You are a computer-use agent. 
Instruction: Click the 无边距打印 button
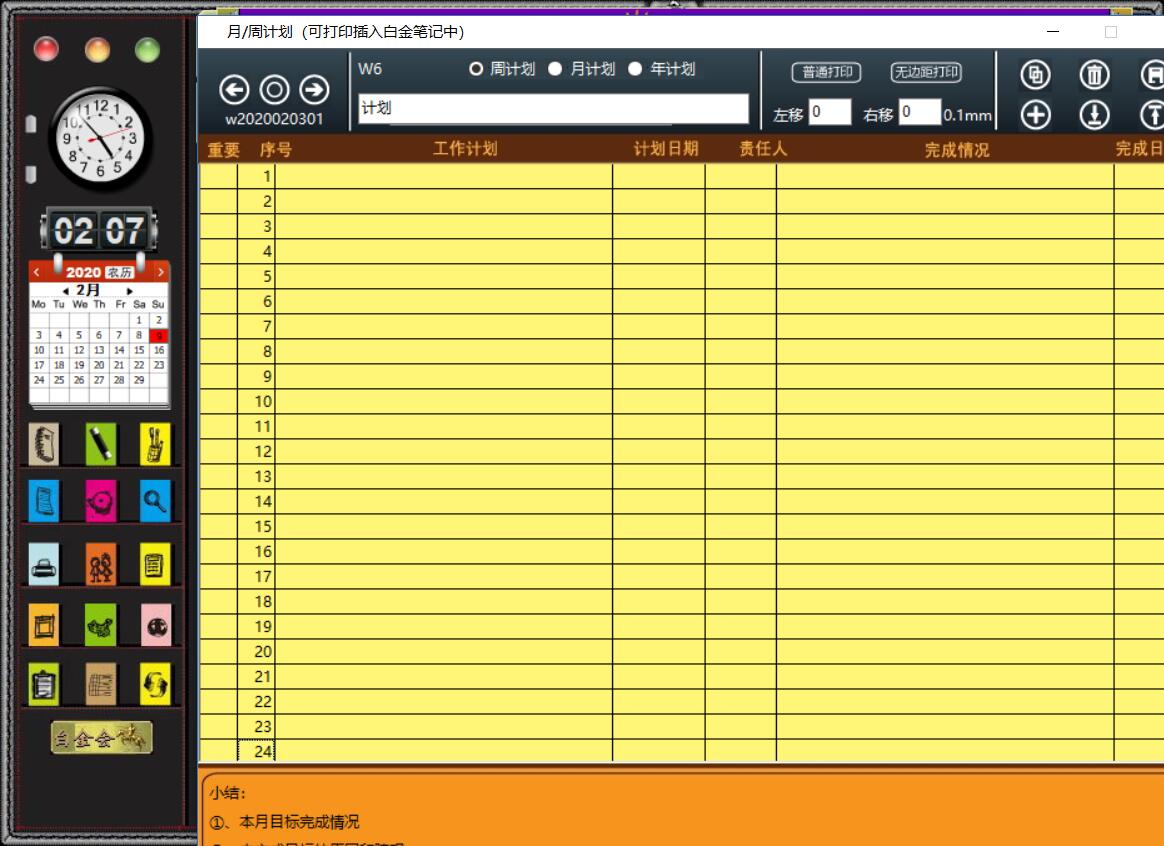(x=926, y=72)
